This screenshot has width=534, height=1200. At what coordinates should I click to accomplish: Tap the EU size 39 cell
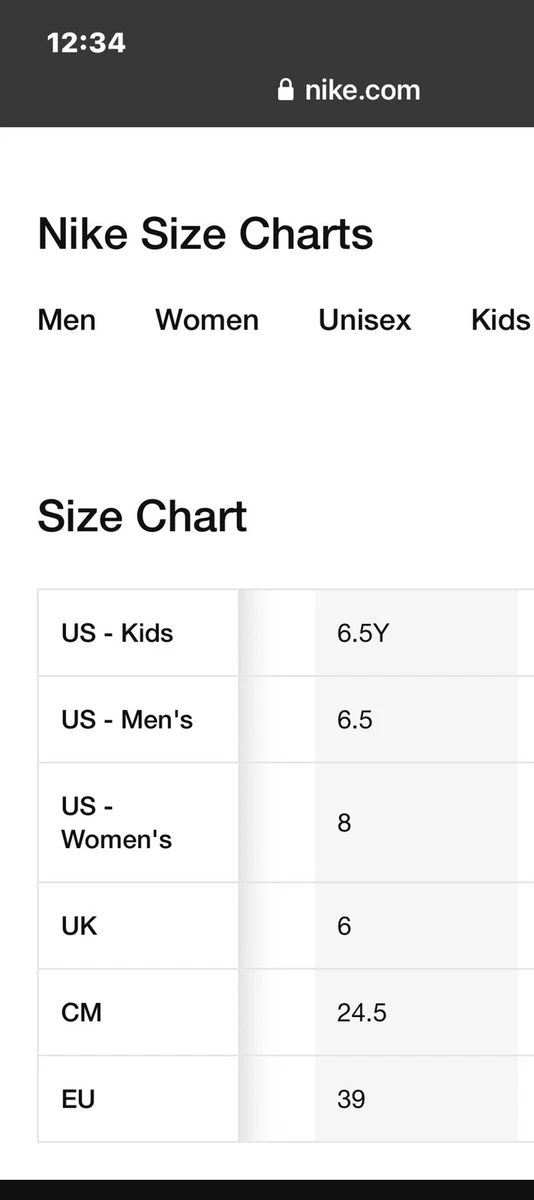416,1099
